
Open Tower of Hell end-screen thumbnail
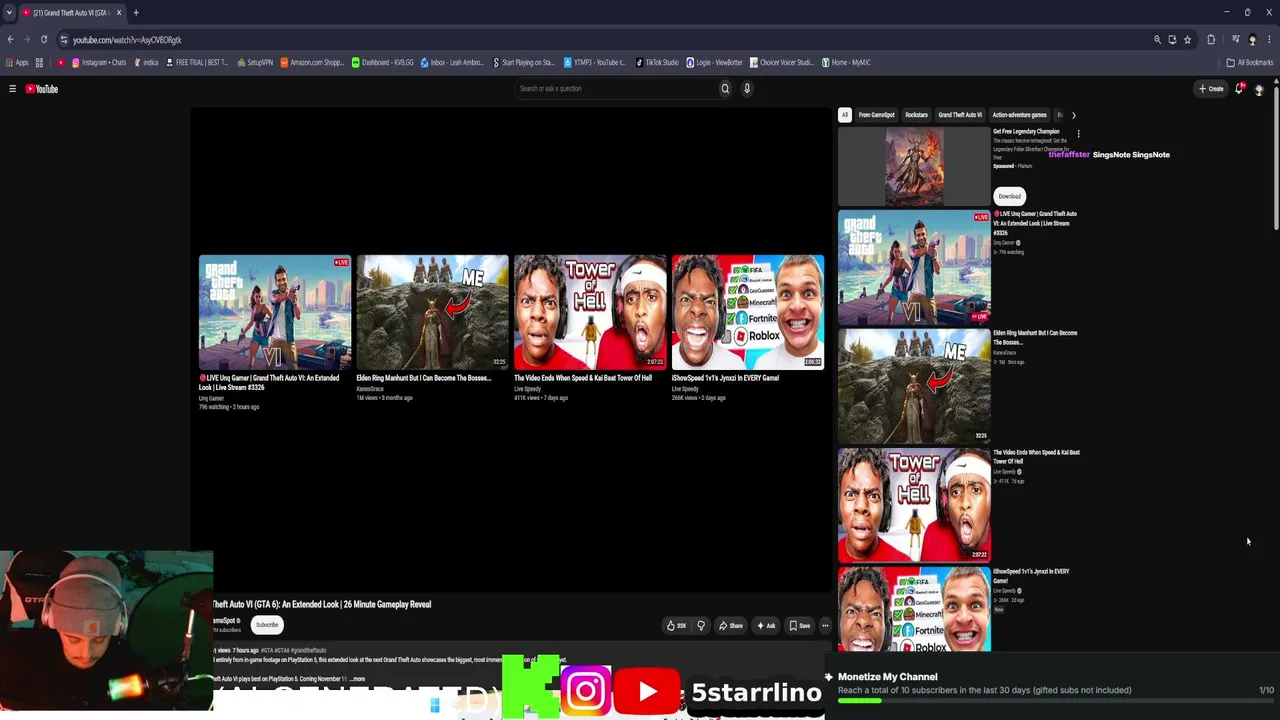tap(590, 312)
